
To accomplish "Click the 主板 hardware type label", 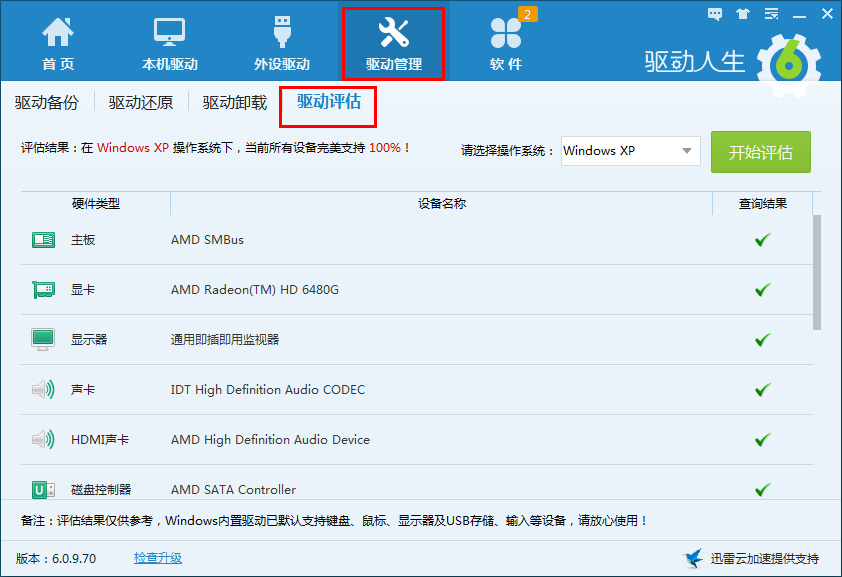I will click(83, 239).
